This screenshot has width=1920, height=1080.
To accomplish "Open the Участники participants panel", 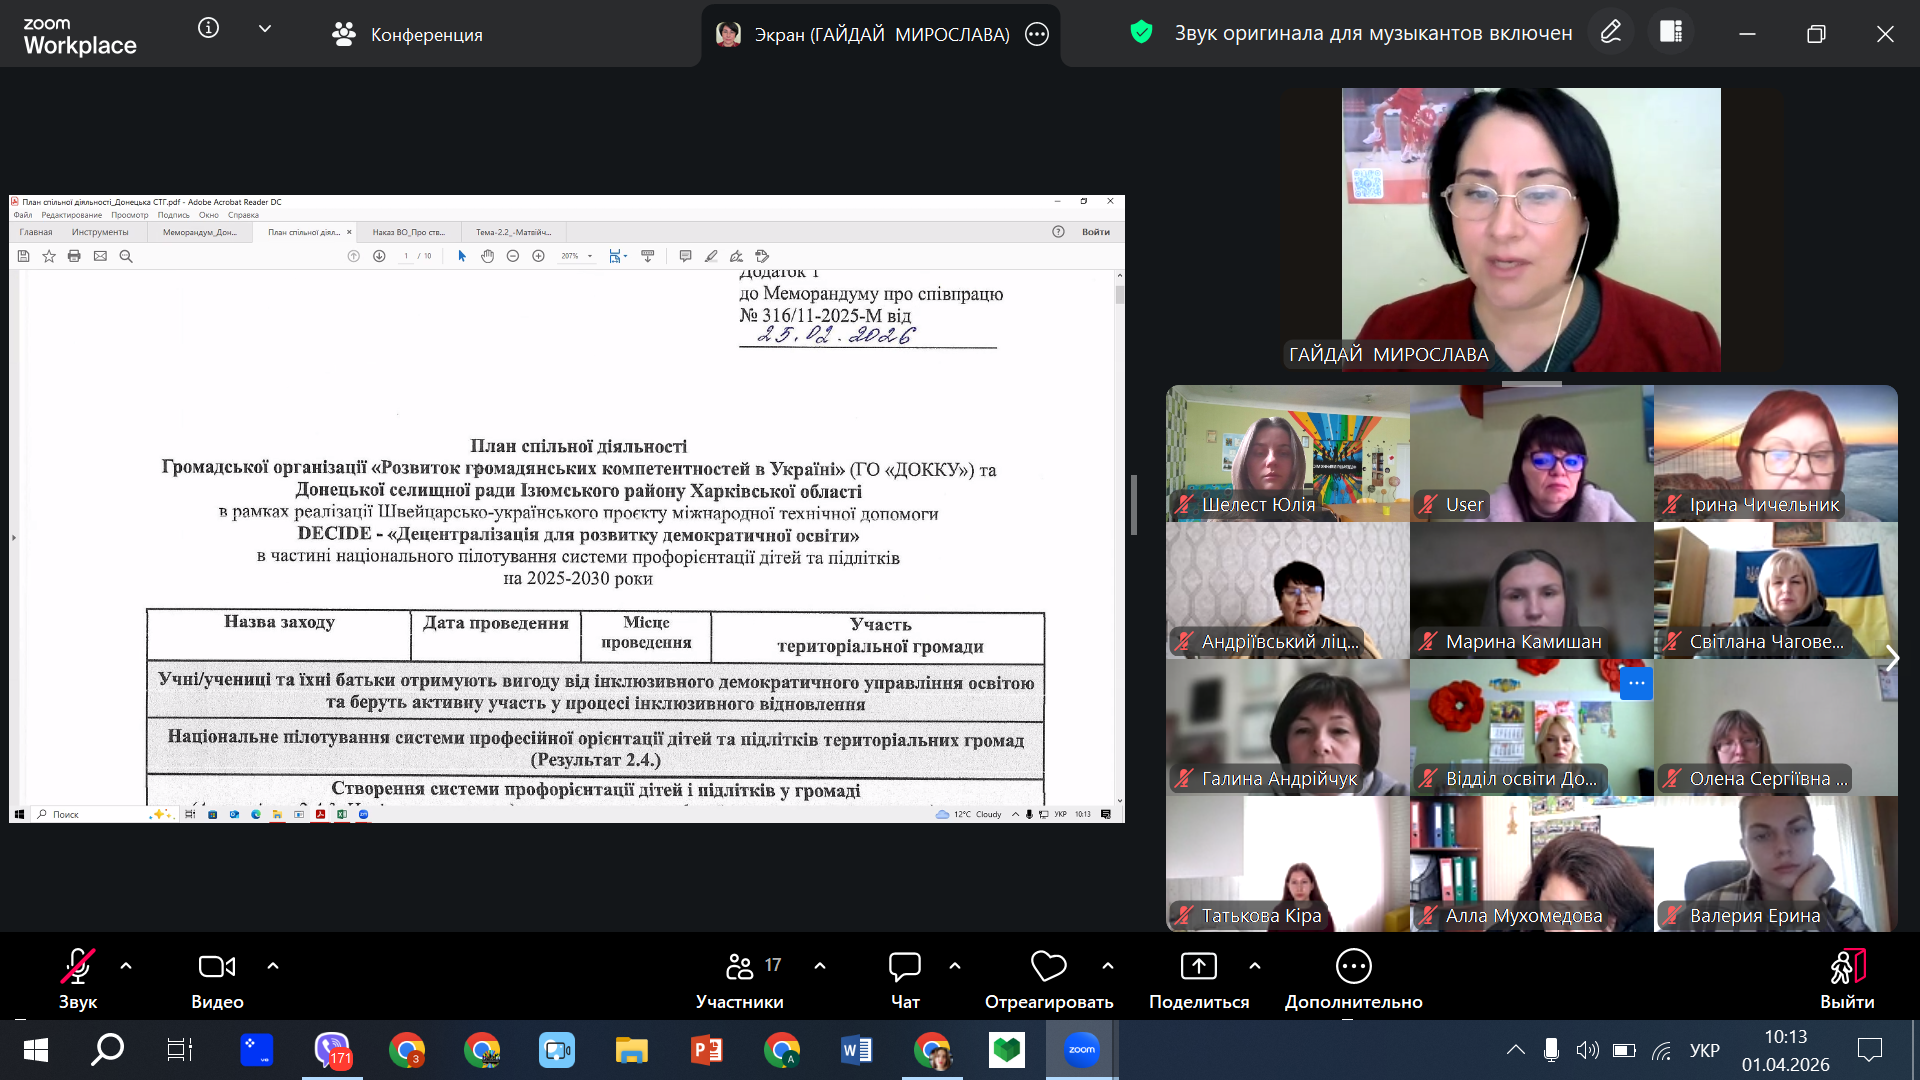I will [740, 967].
